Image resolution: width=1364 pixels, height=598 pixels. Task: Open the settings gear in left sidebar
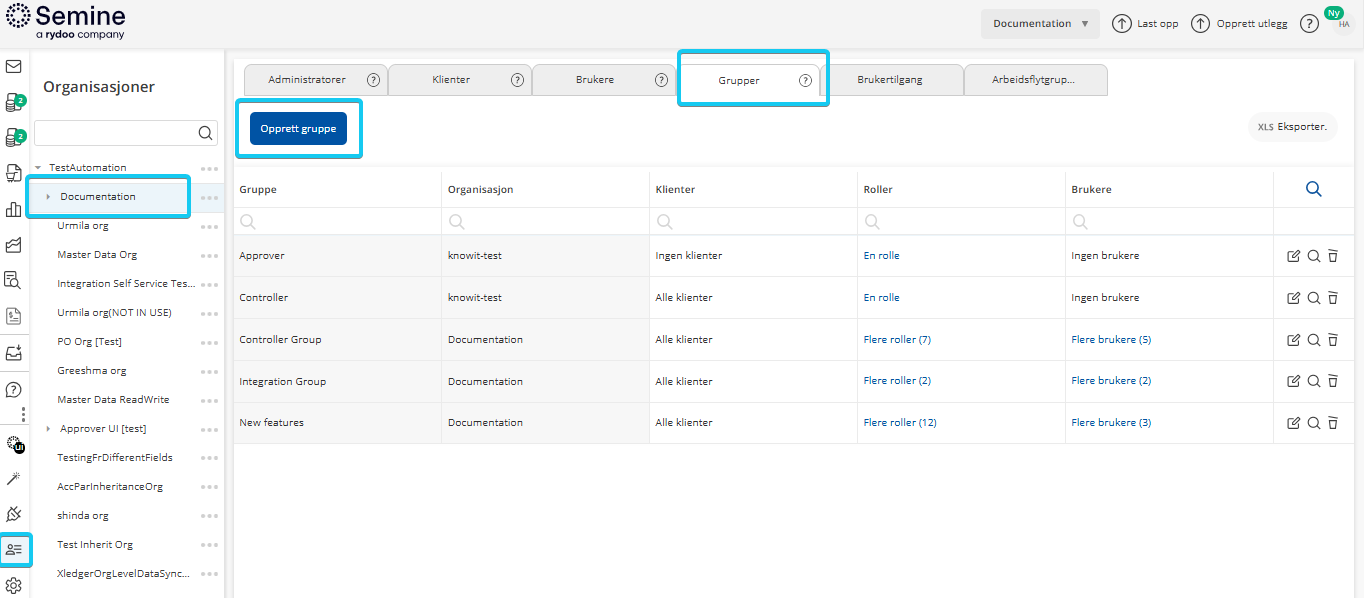coord(14,585)
